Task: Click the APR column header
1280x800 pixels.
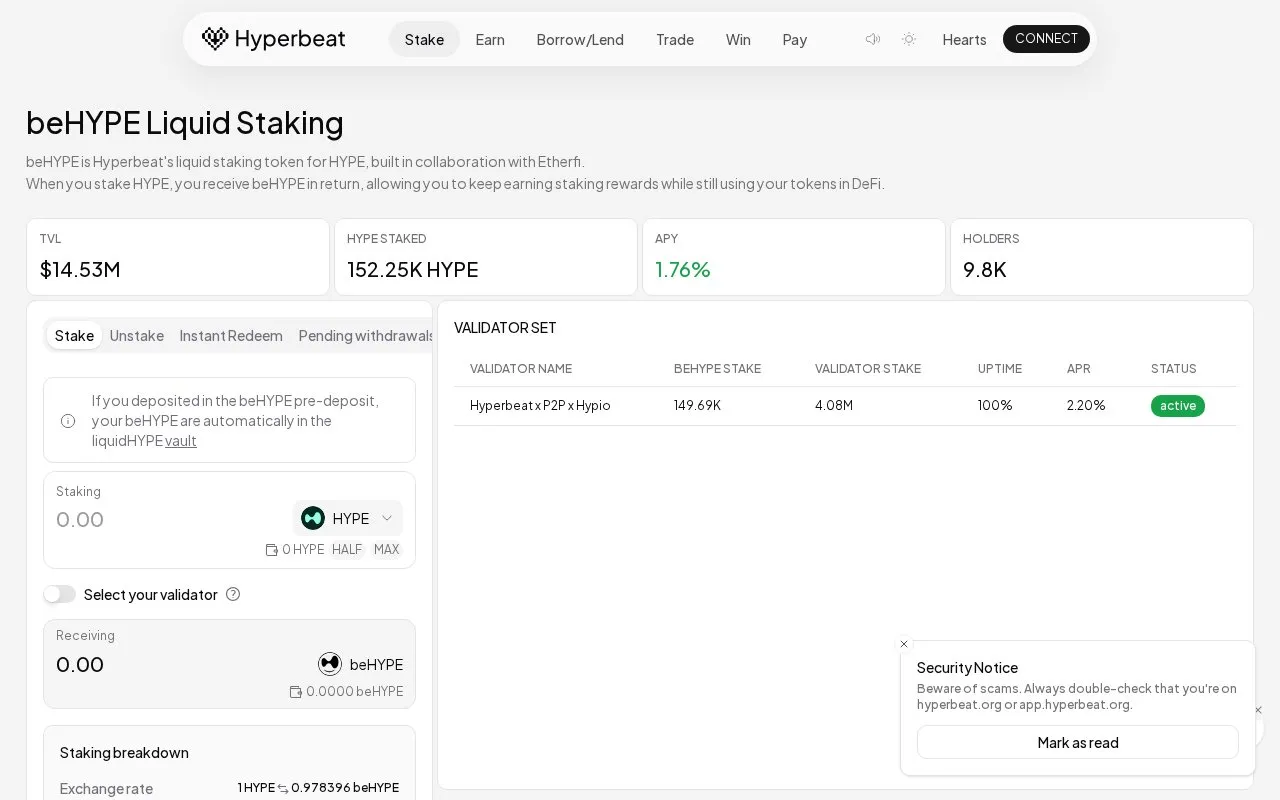Action: point(1079,369)
